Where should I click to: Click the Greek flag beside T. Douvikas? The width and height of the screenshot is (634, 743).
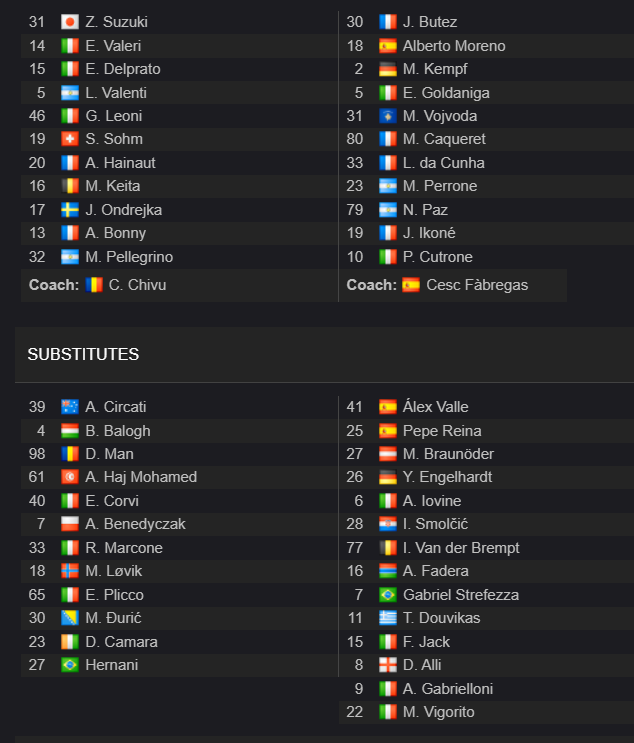[x=388, y=617]
